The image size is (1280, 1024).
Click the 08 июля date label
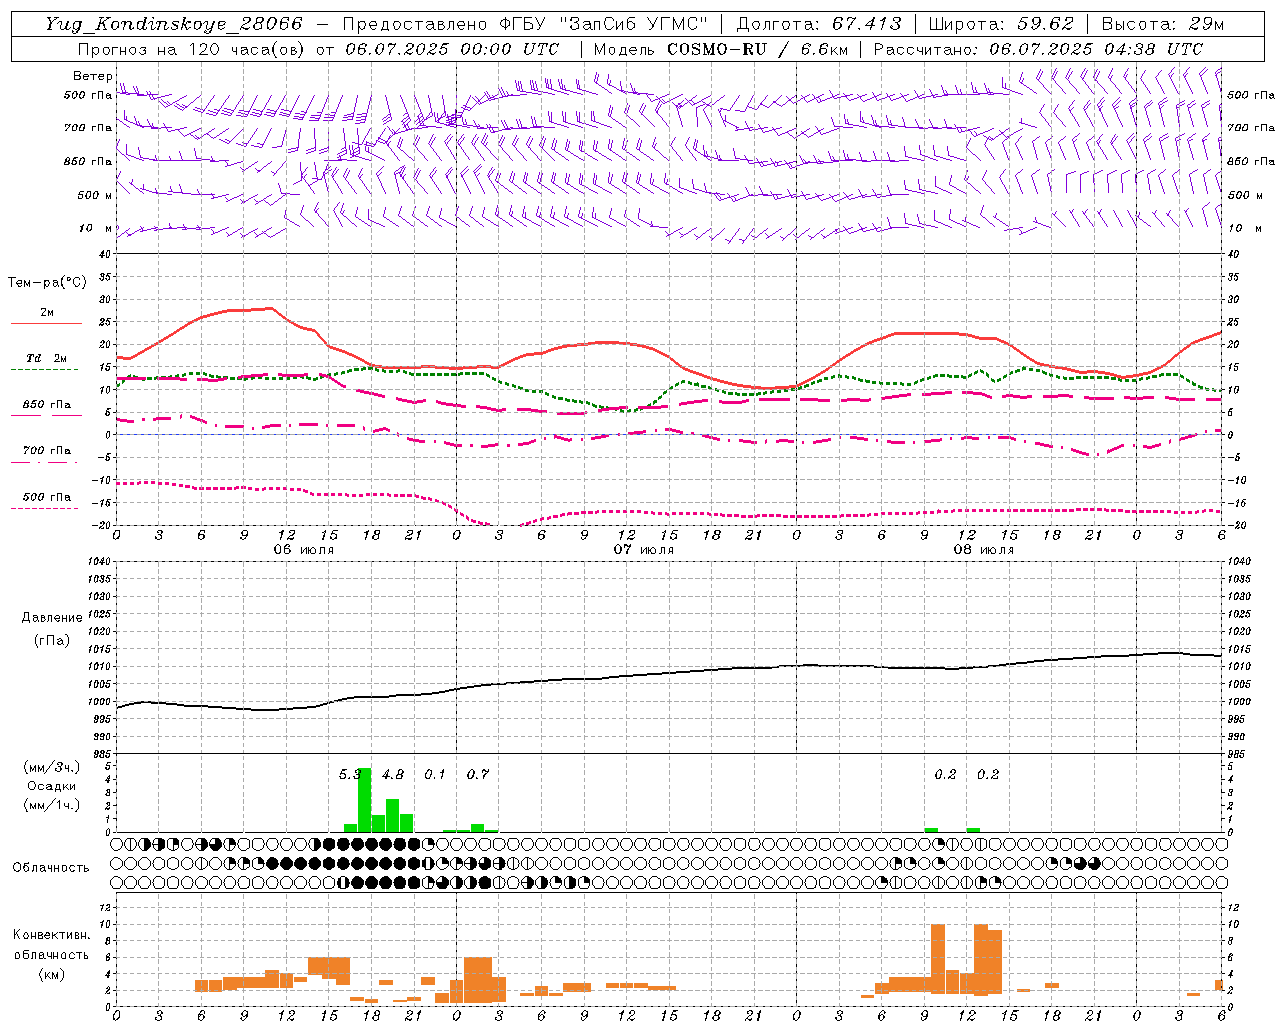(x=984, y=550)
